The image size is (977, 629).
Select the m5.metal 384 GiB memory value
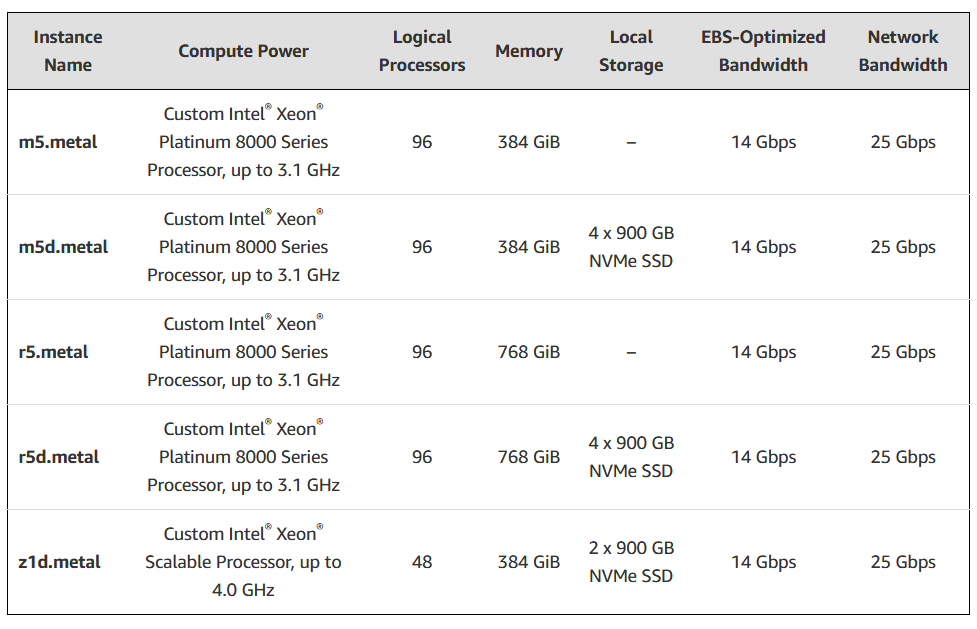(x=529, y=142)
